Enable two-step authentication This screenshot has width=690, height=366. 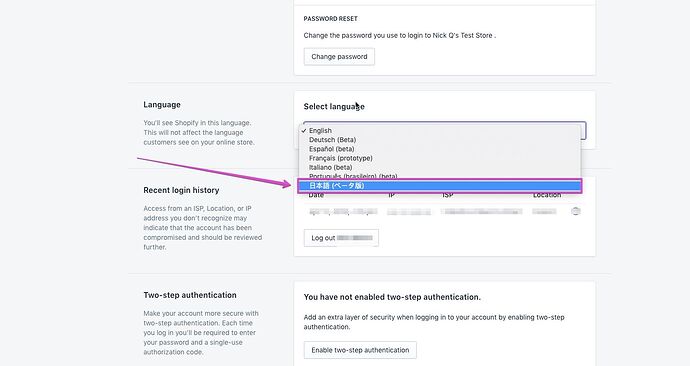pyautogui.click(x=360, y=350)
